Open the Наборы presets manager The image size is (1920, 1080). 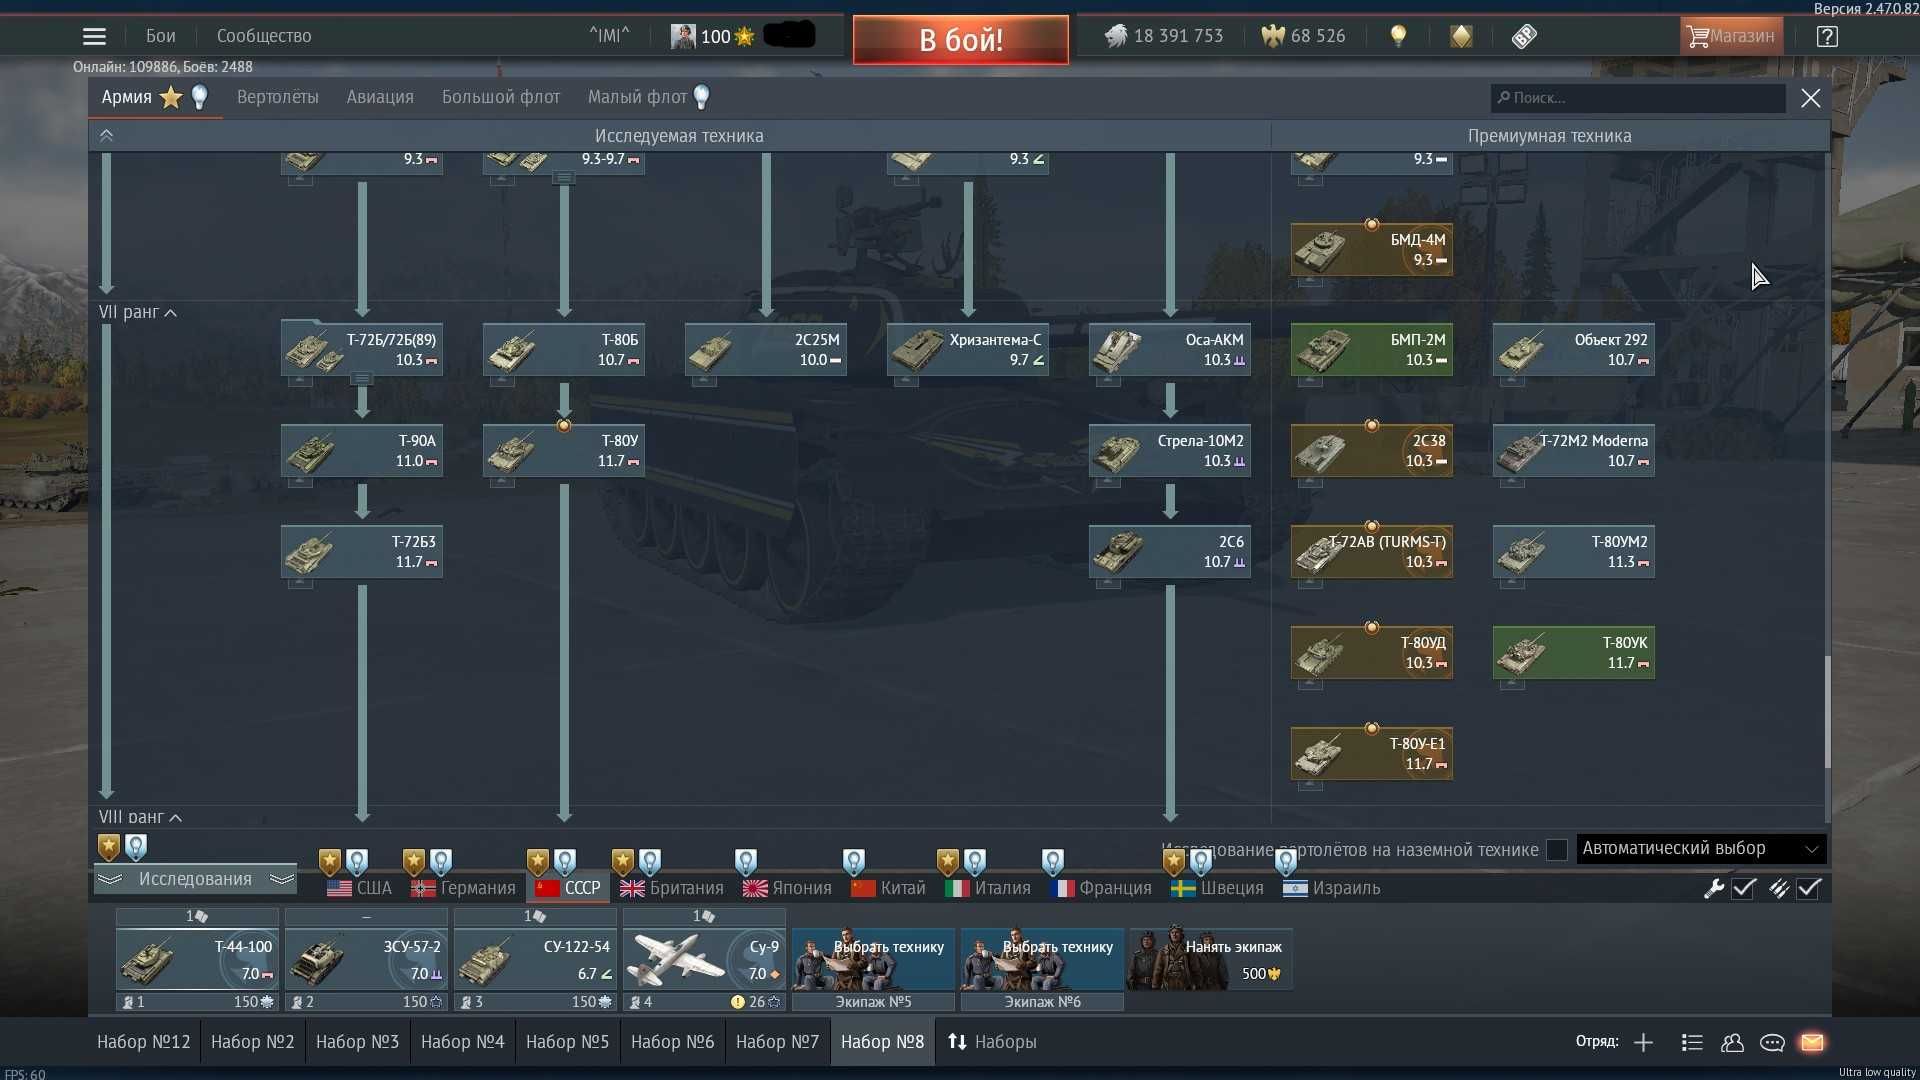pos(992,1042)
